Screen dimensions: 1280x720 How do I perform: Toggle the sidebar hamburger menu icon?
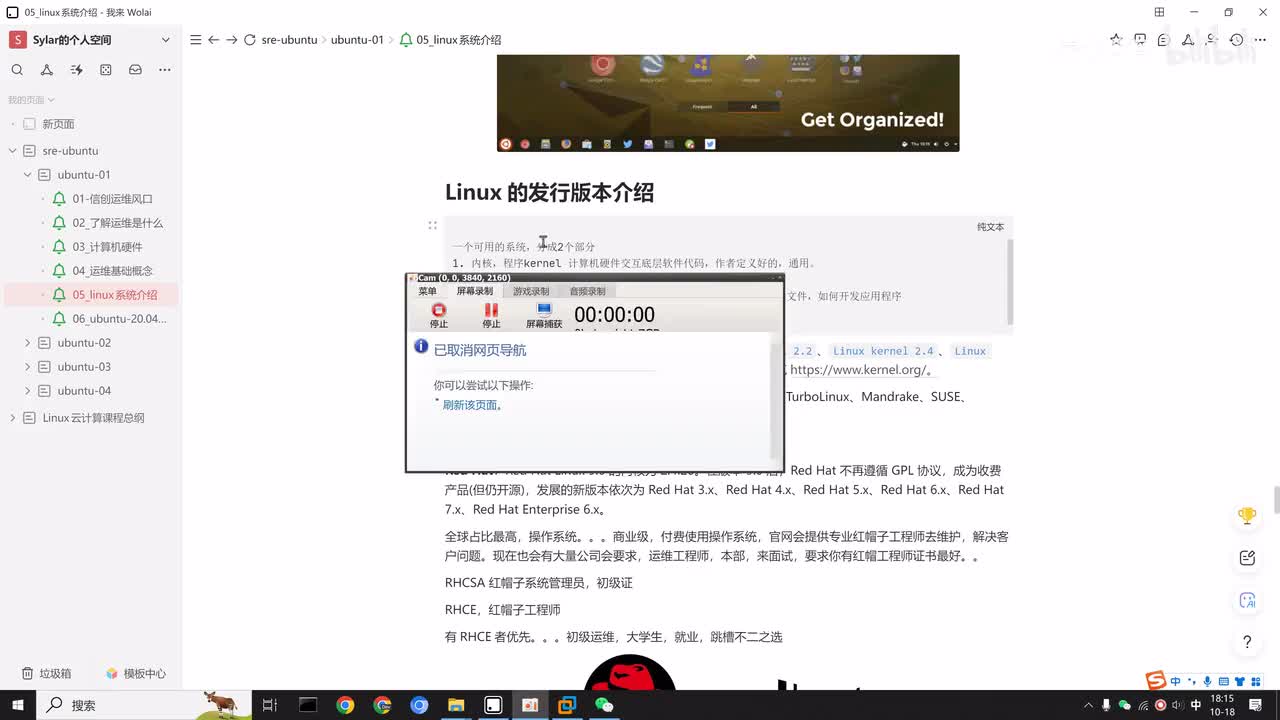pyautogui.click(x=196, y=40)
